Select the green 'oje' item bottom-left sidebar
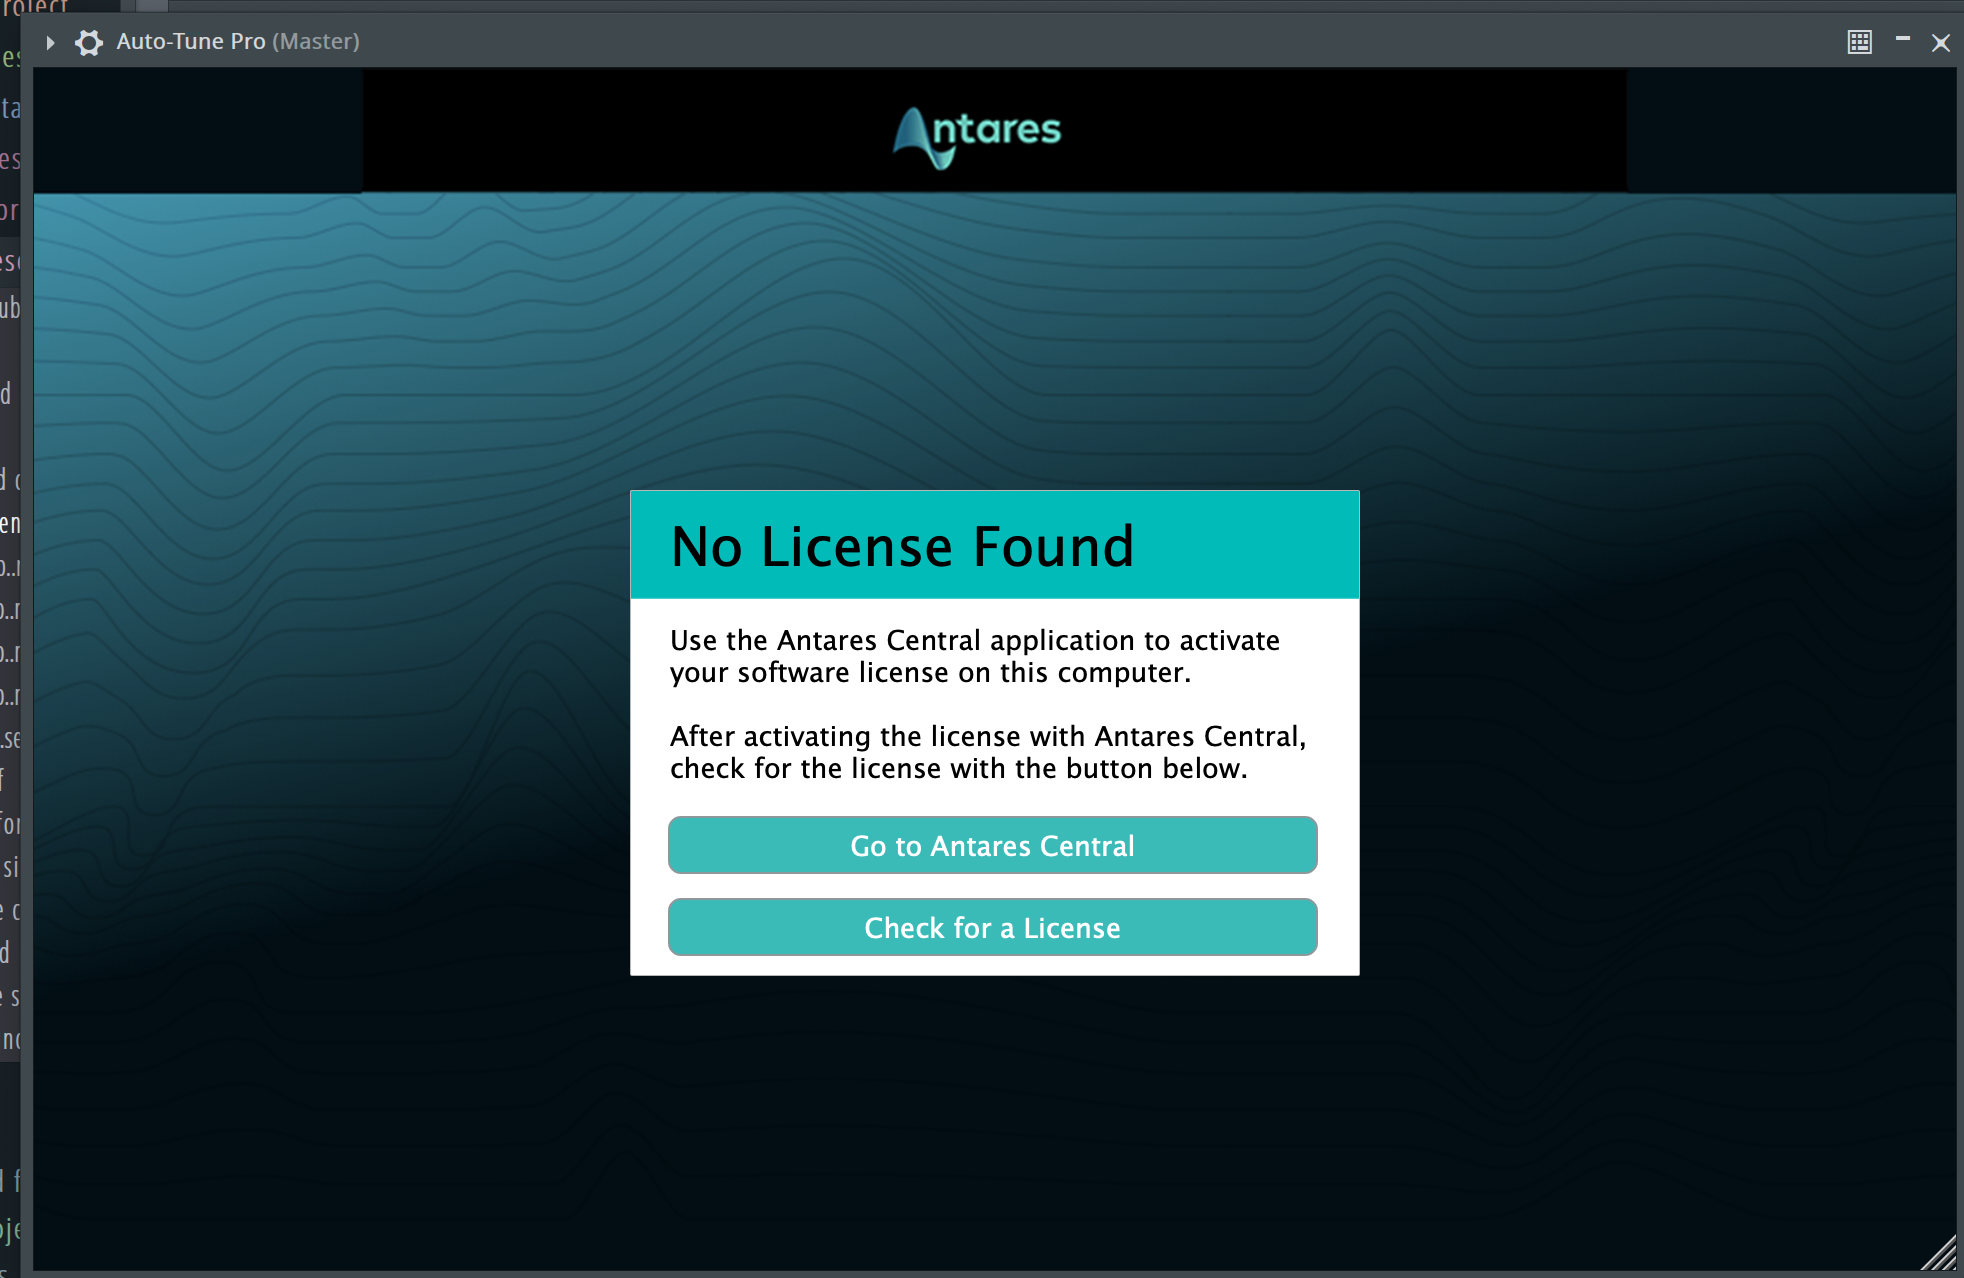The height and width of the screenshot is (1278, 1964). [10, 1229]
